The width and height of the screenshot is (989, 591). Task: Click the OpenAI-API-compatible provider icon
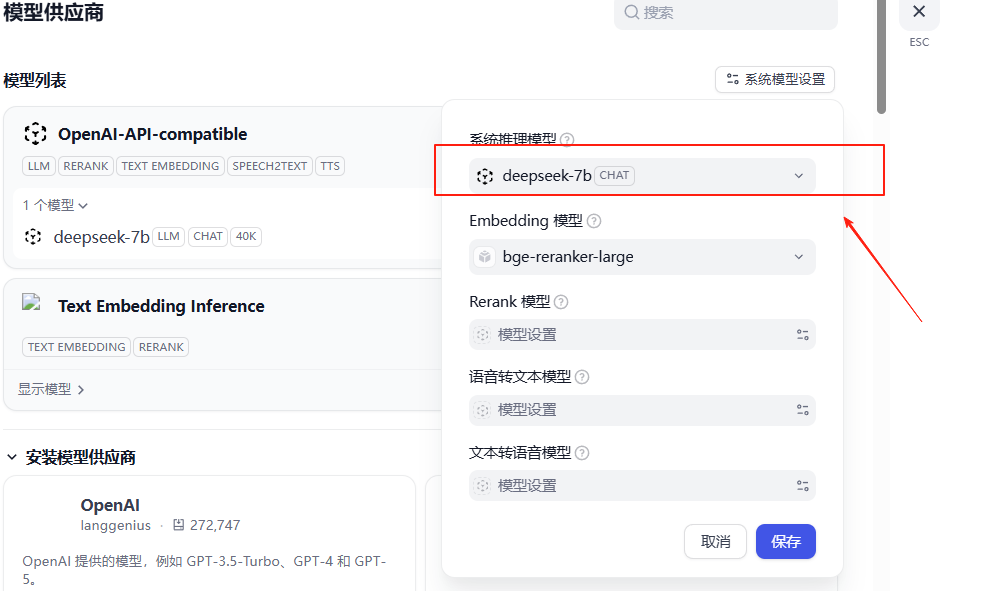pos(36,133)
